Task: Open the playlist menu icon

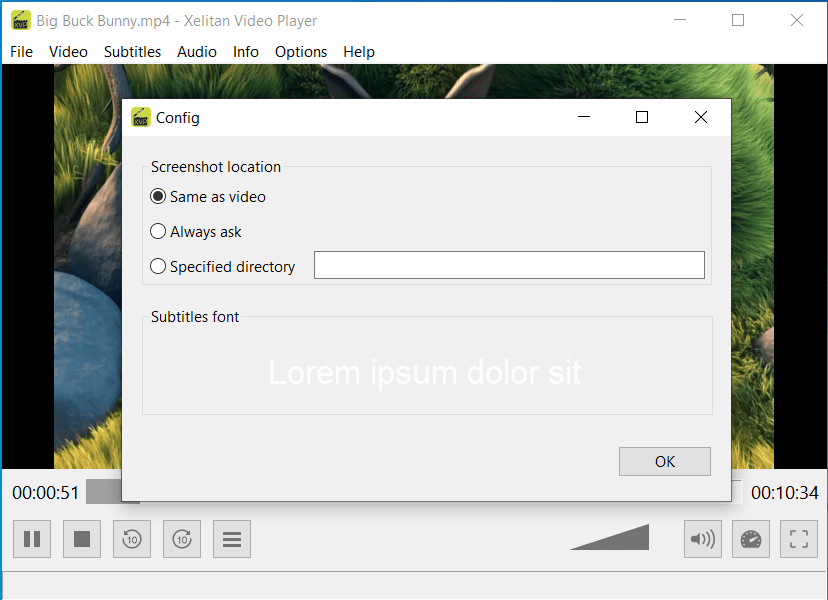Action: 232,539
